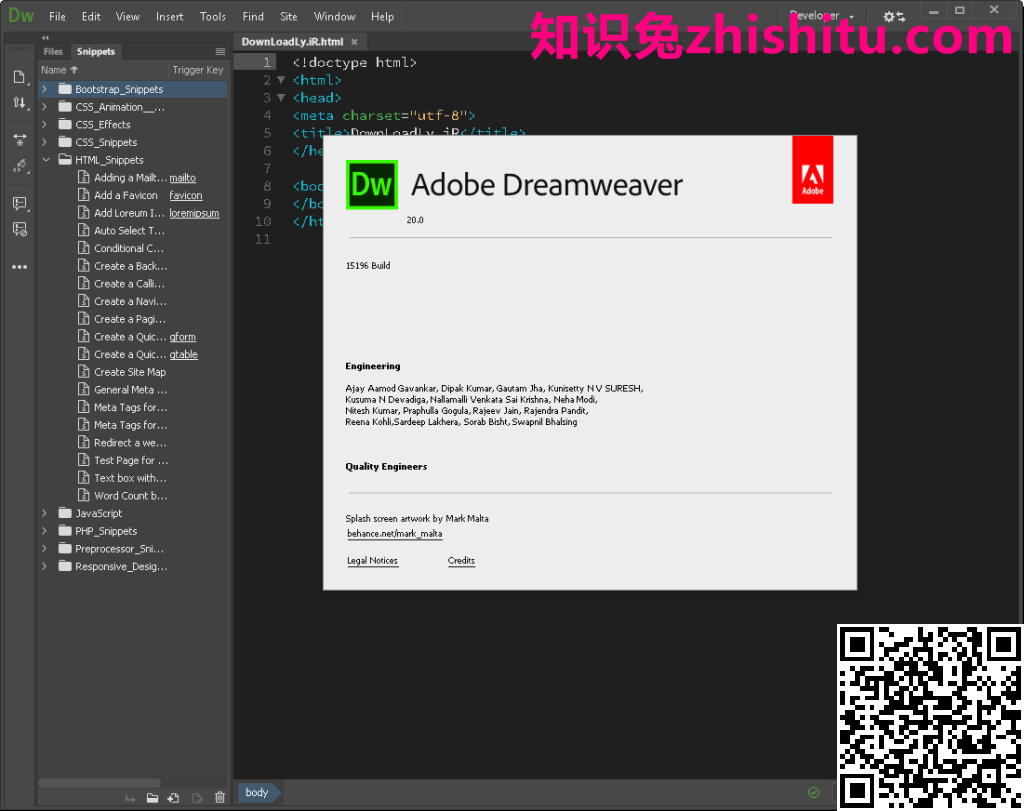Close the DownLoadLy.iR.html document tab
This screenshot has height=811, width=1024.
[x=355, y=42]
